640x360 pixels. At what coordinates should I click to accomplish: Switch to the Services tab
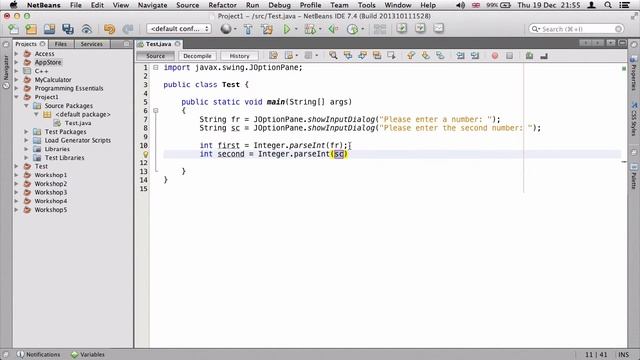pos(91,44)
